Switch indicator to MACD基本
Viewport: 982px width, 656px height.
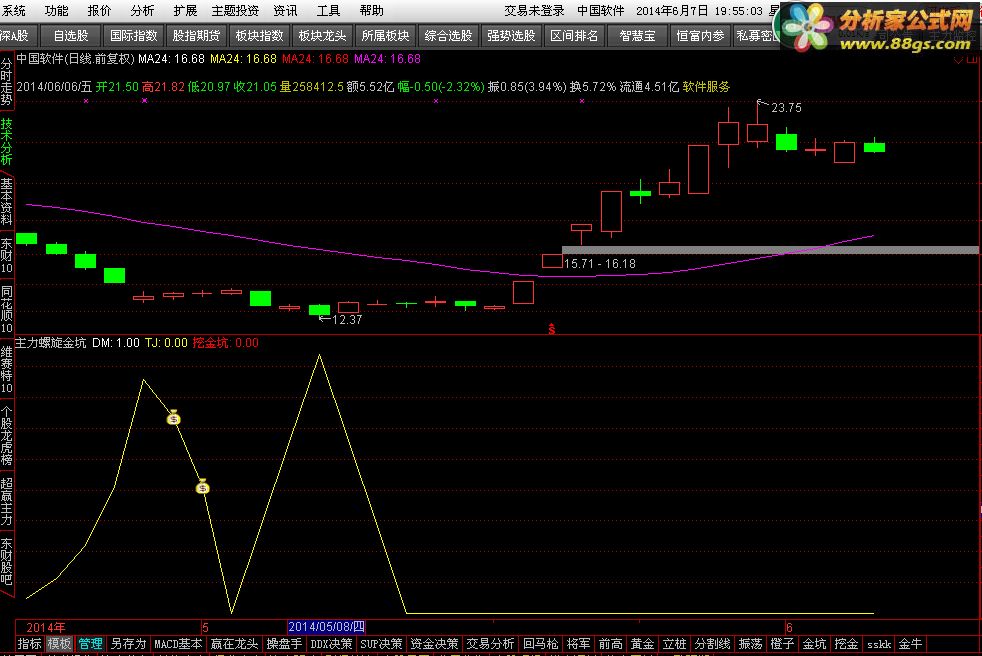tap(178, 643)
